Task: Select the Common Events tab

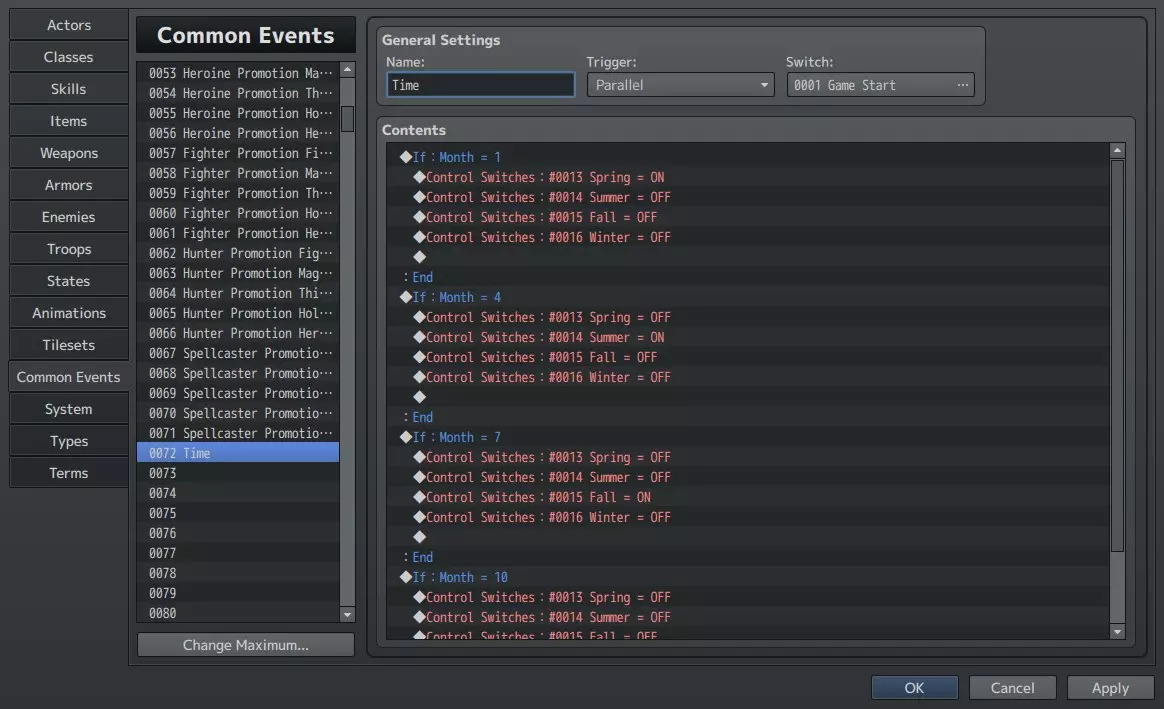Action: tap(68, 376)
